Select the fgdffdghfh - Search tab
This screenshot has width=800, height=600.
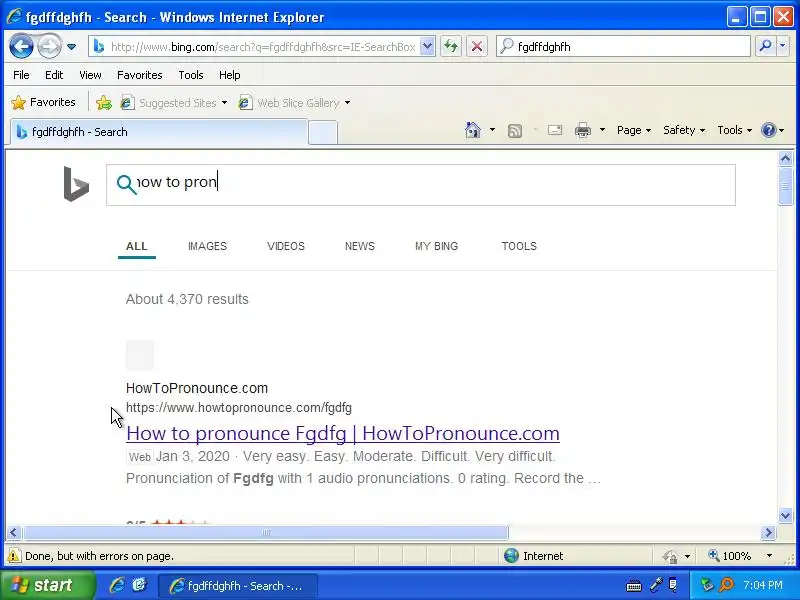pyautogui.click(x=159, y=132)
